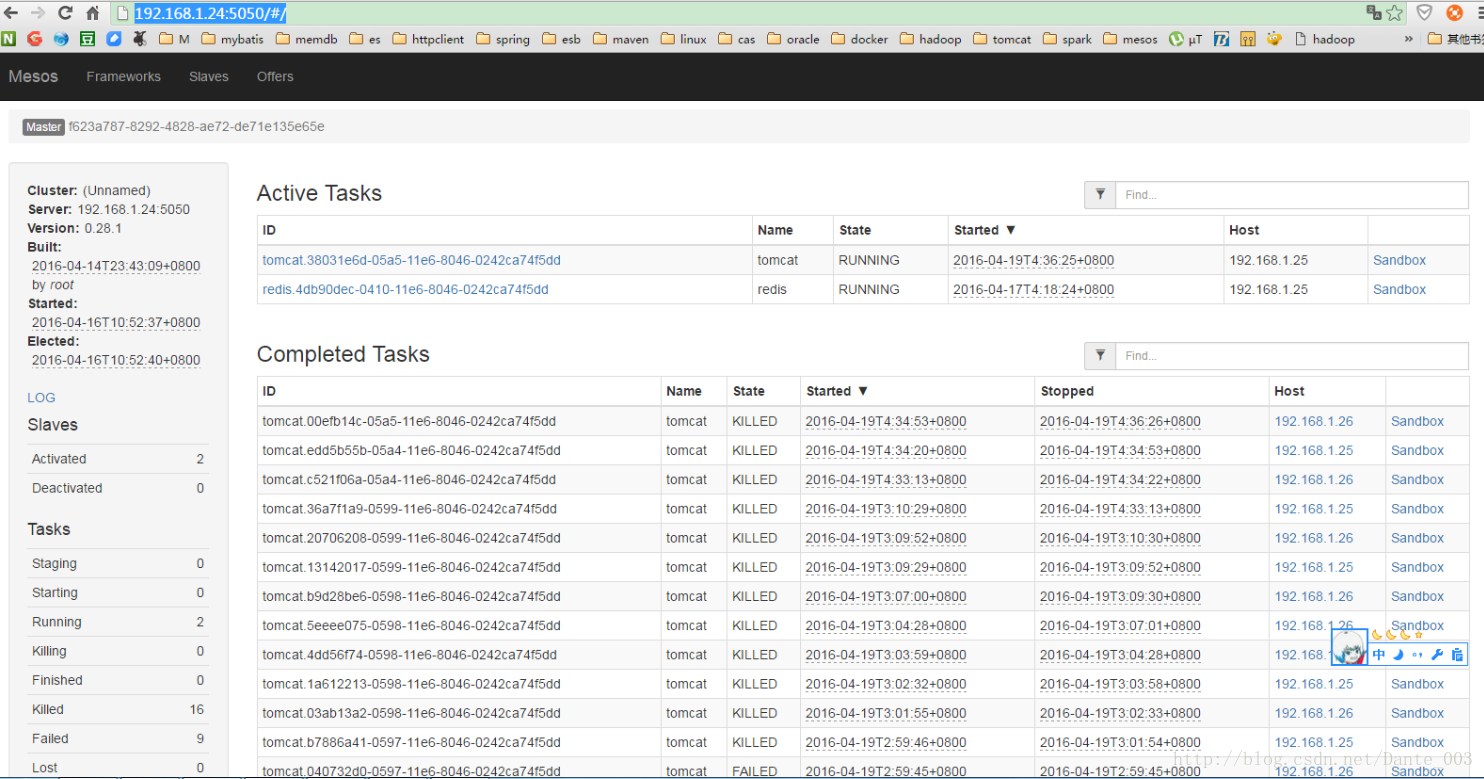This screenshot has height=779, width=1484.
Task: Open the green square Douban bookmark icon
Action: click(x=87, y=39)
